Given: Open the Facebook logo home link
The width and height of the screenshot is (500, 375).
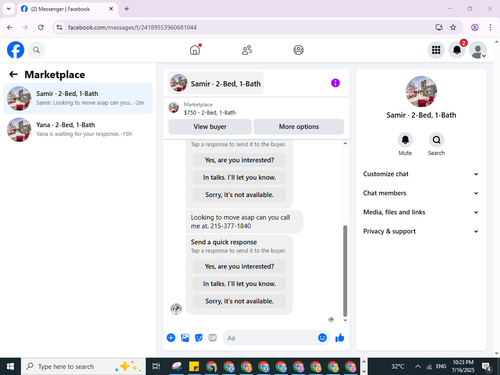Looking at the screenshot, I should (x=15, y=50).
